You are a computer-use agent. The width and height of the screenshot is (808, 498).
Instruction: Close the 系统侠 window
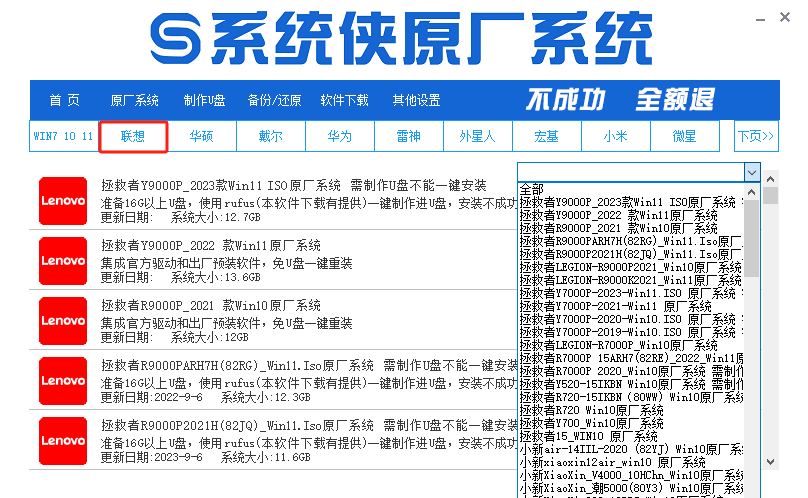[x=785, y=18]
